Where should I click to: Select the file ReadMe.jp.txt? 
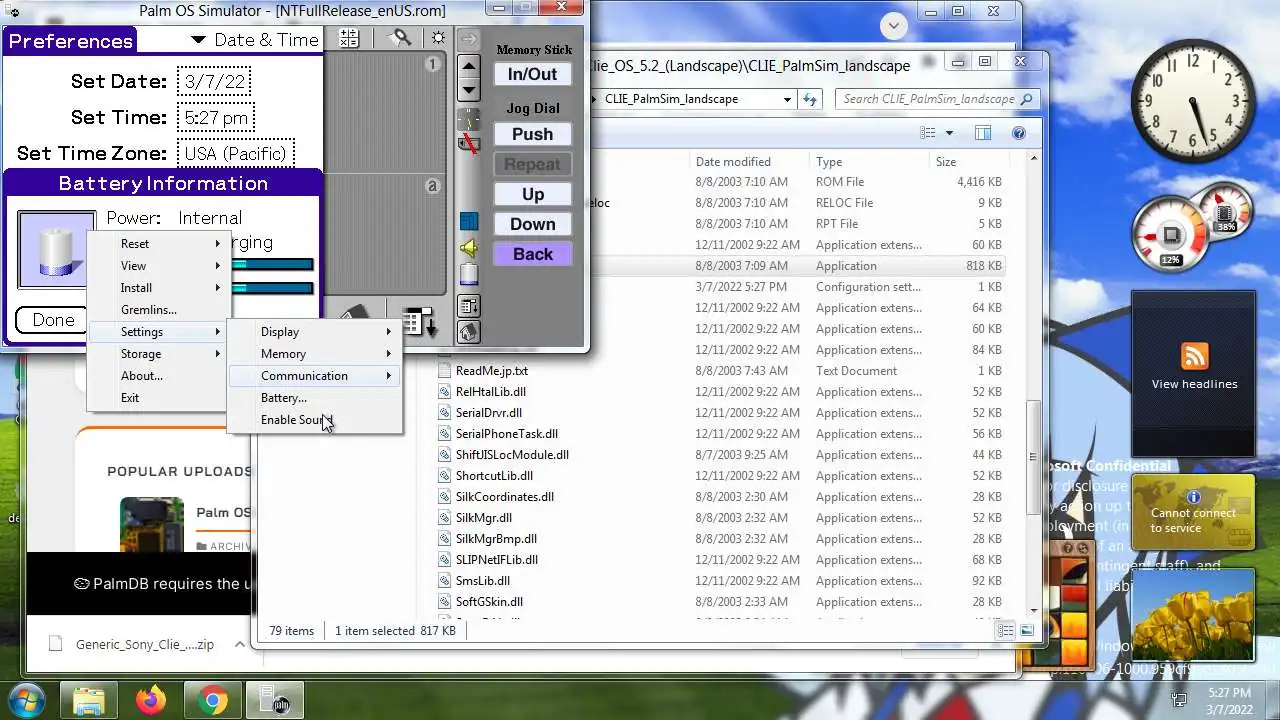point(491,371)
